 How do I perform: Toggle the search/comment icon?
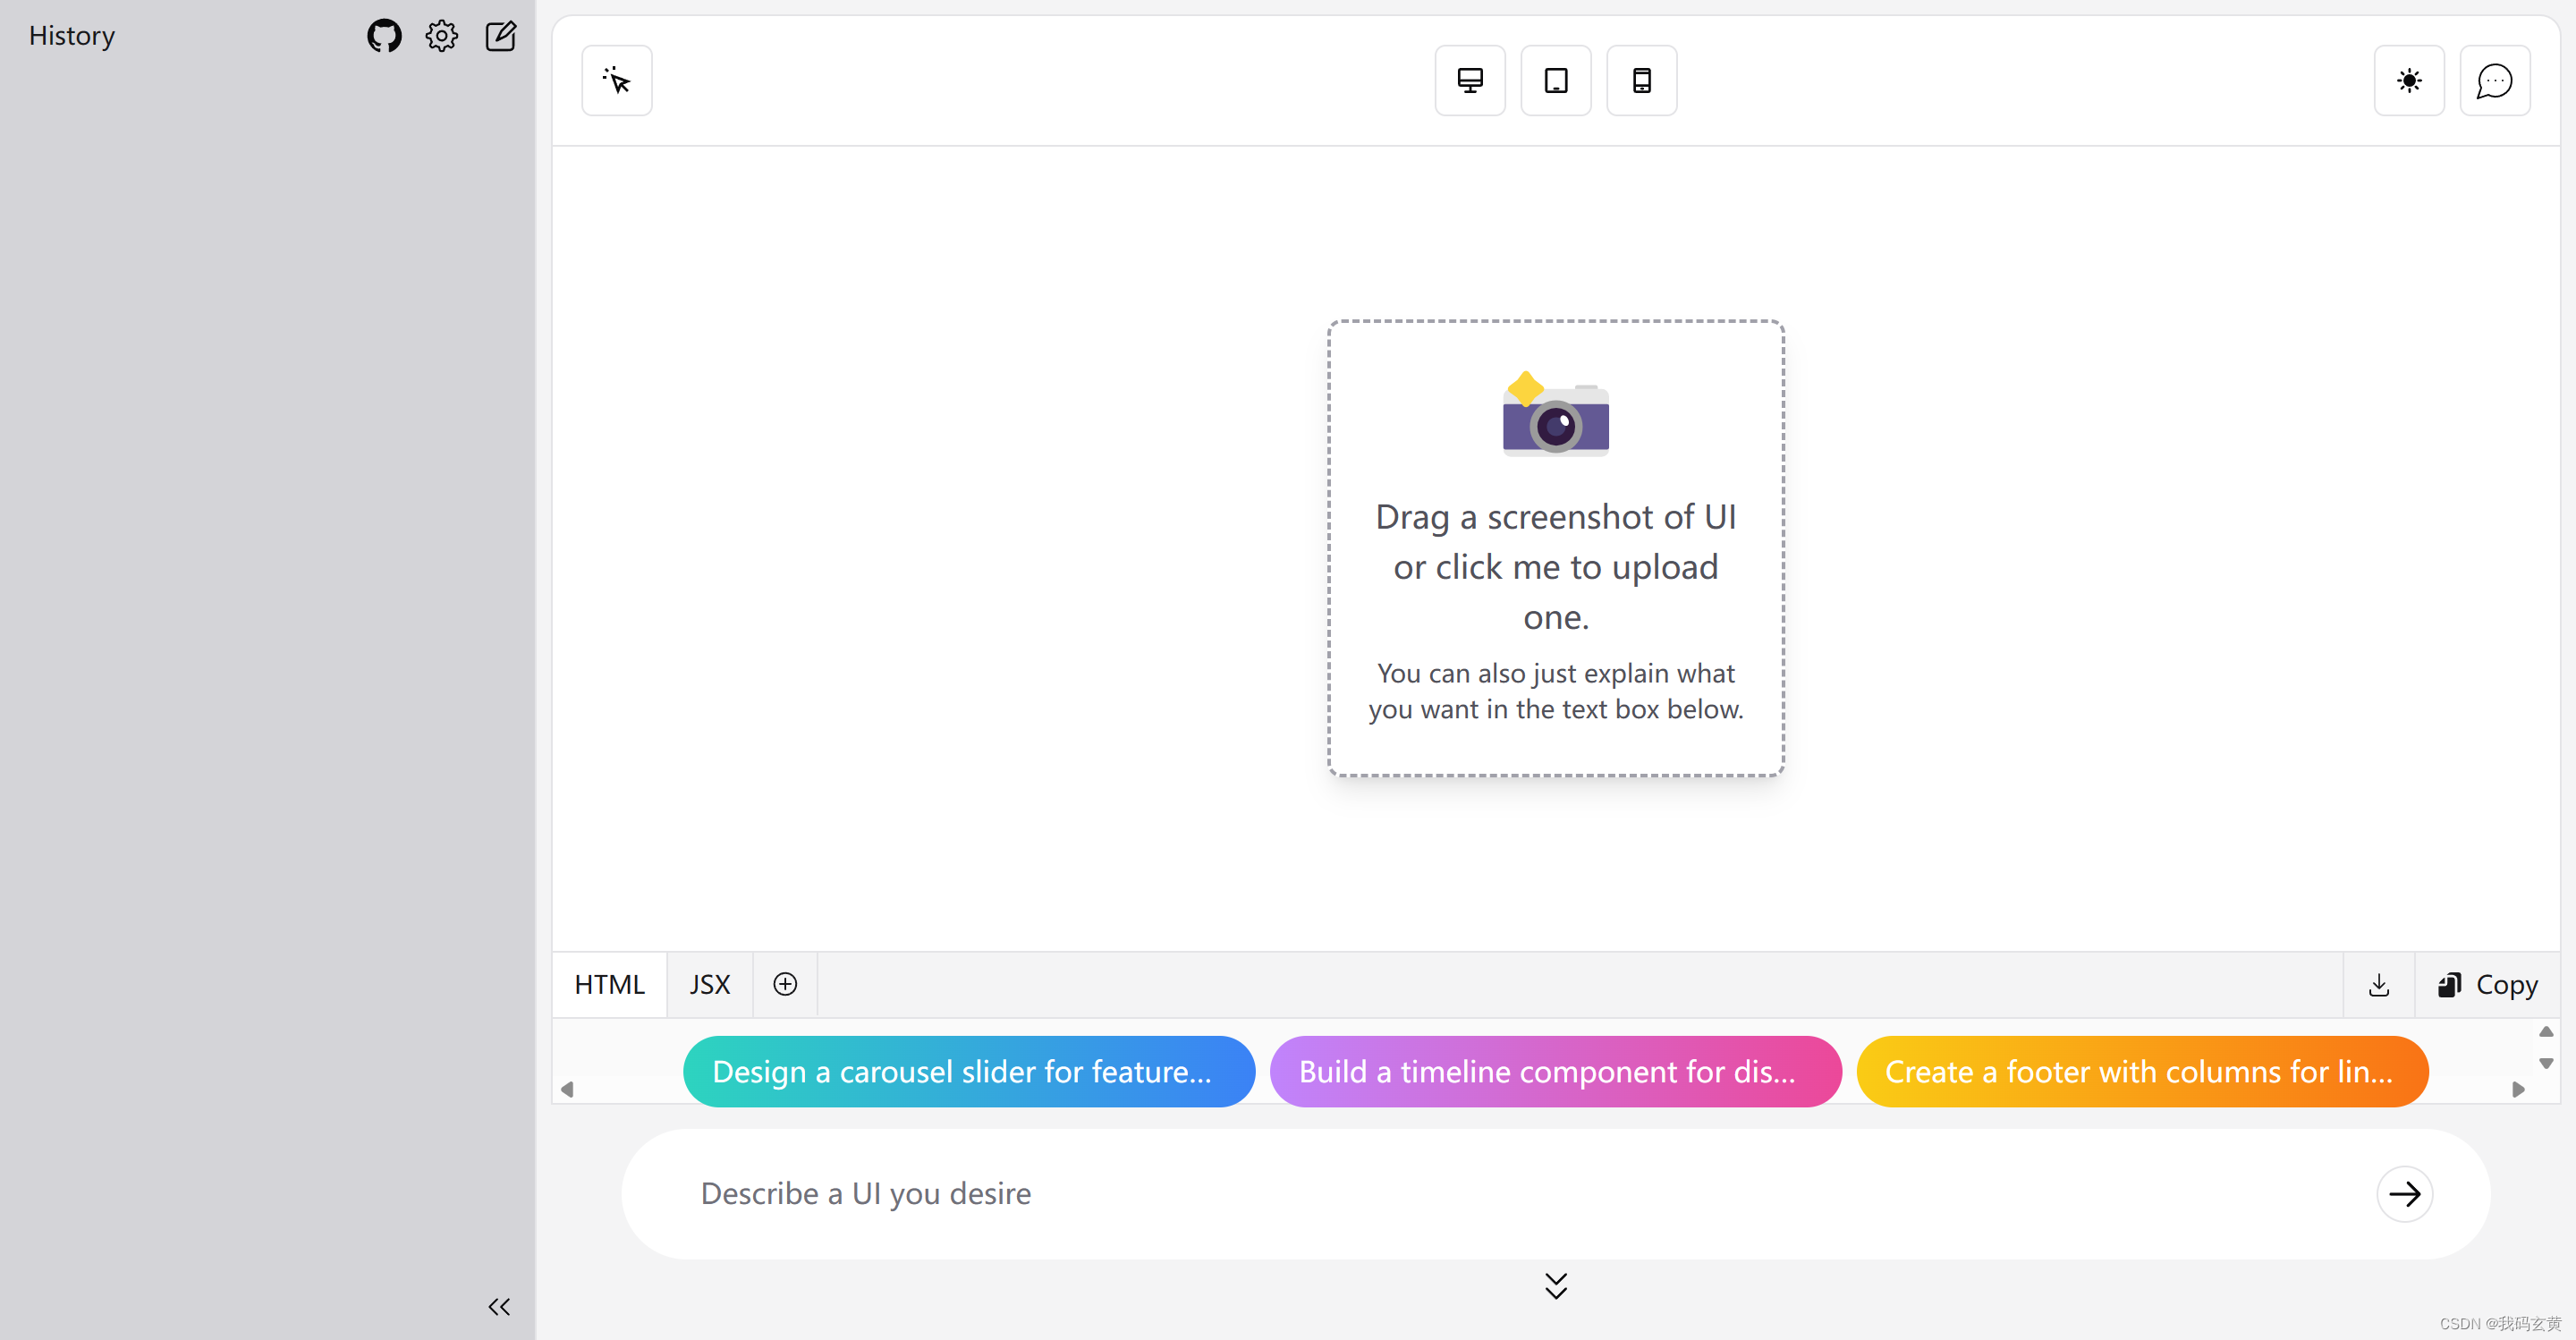tap(2493, 81)
